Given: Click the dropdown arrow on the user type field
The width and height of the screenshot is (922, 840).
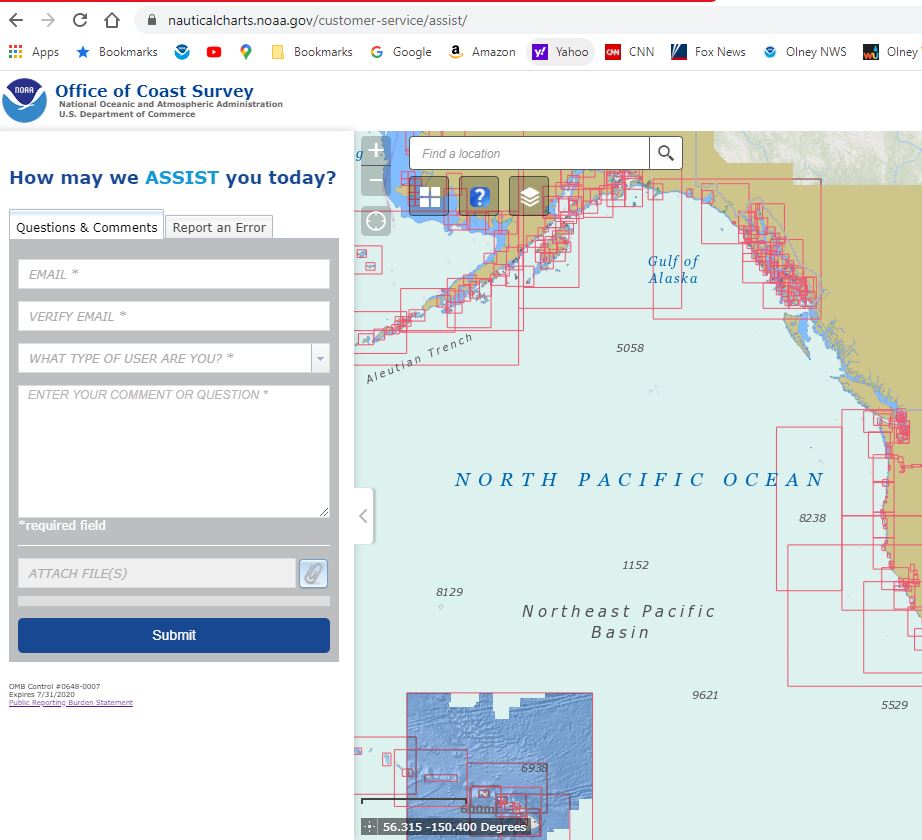Looking at the screenshot, I should coord(320,358).
